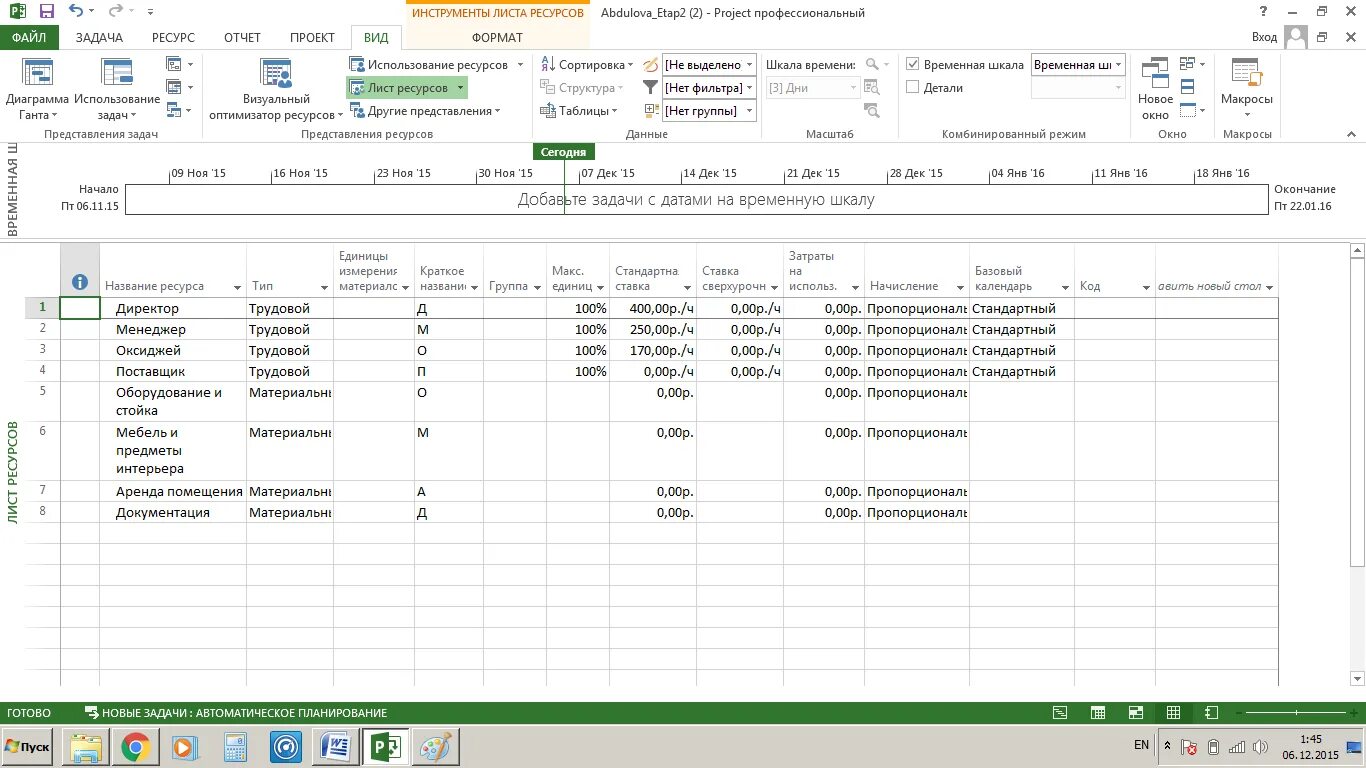Click the Использование ресурсов view button

pos(436,65)
